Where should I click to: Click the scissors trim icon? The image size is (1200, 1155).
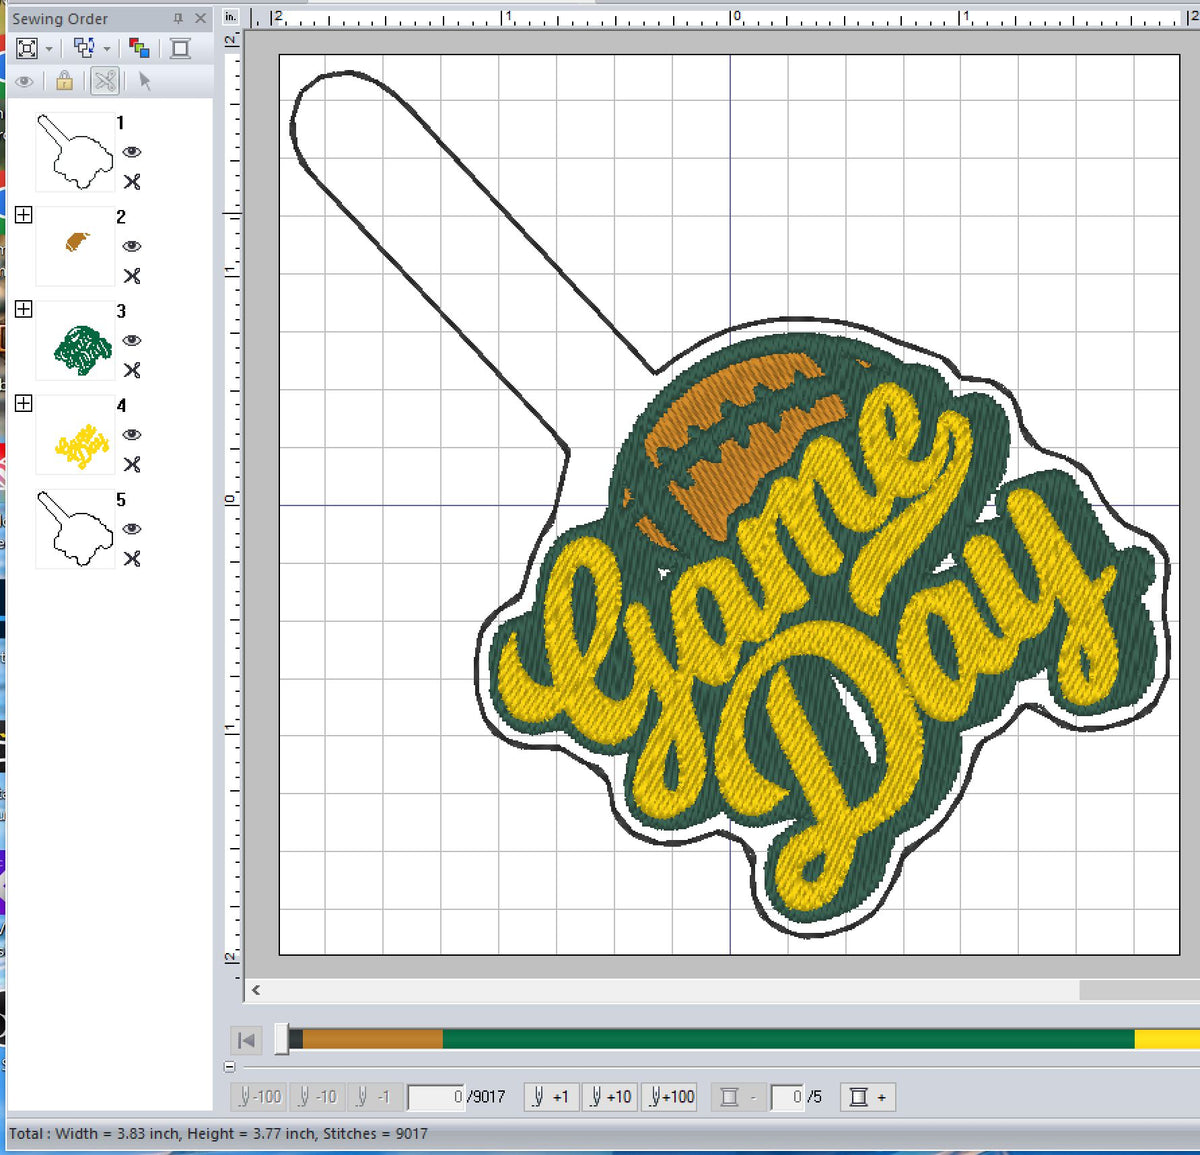104,81
